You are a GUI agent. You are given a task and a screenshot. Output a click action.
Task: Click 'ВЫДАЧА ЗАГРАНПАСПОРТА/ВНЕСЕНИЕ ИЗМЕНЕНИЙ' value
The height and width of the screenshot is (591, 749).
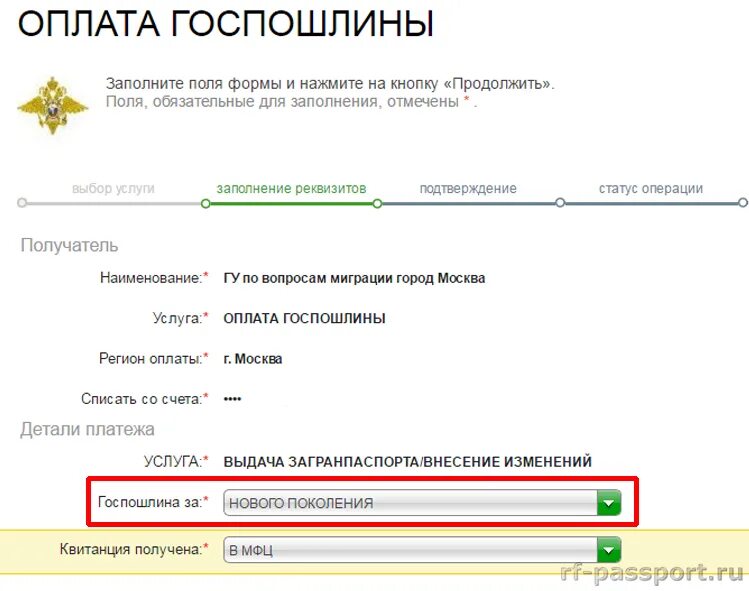(407, 462)
